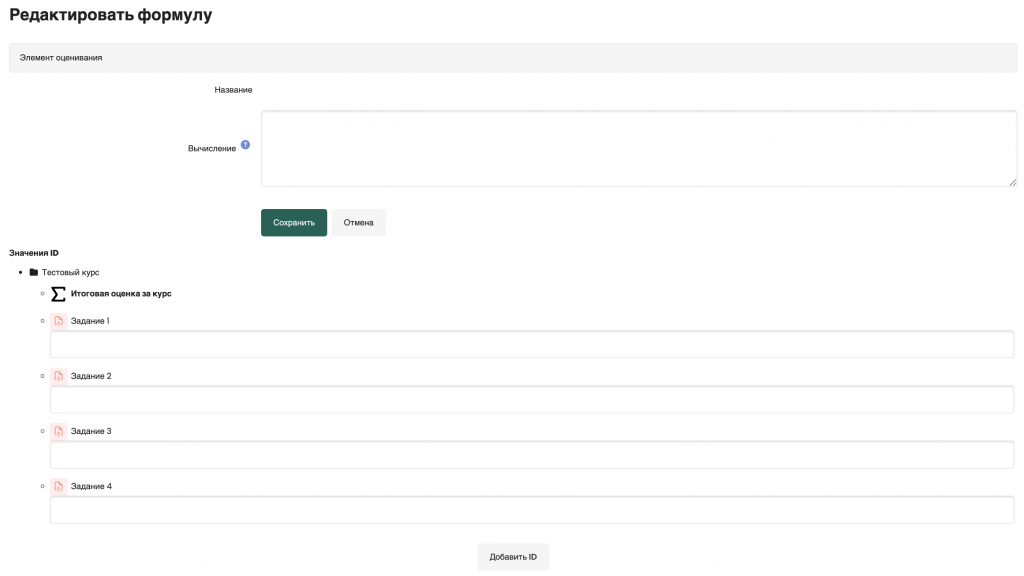Collapse the Элемент оценивания section header
Image resolution: width=1024 pixels, height=576 pixels.
(61, 58)
